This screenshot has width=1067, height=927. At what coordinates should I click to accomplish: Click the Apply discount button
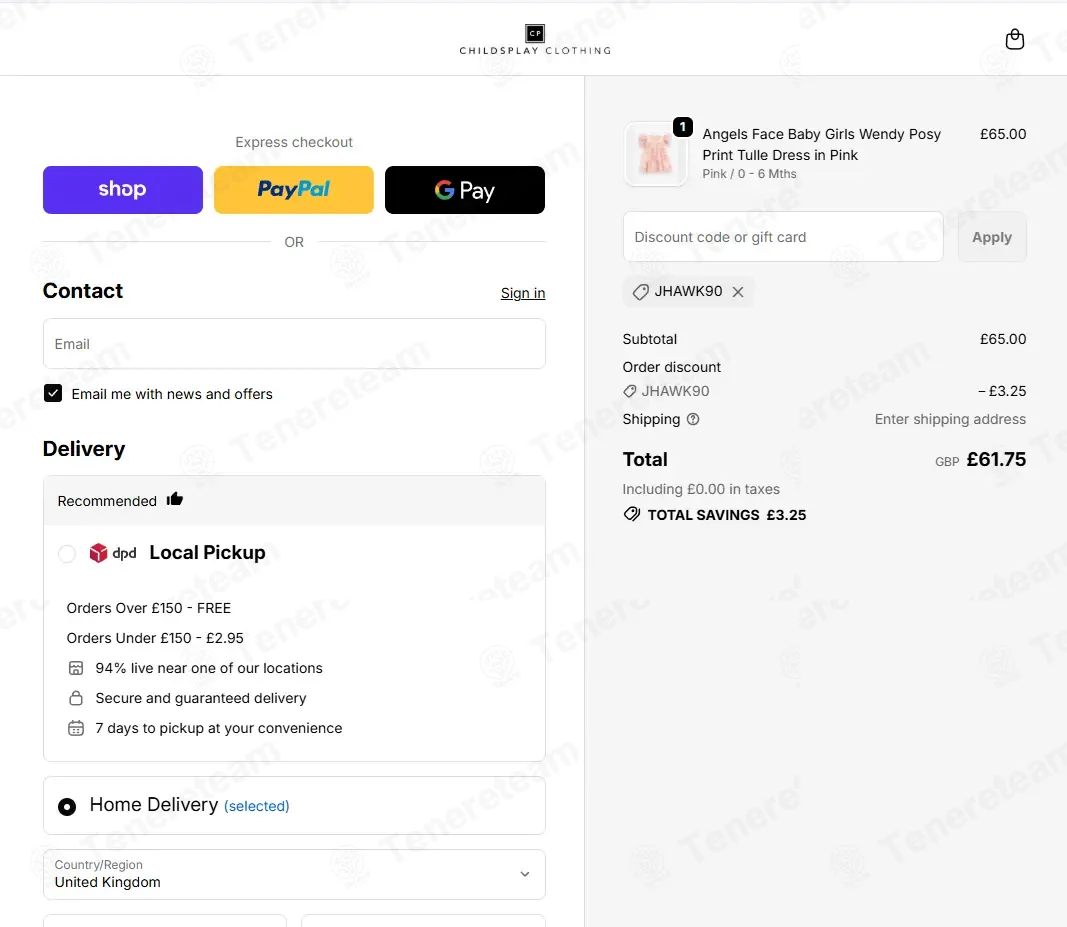pos(991,237)
